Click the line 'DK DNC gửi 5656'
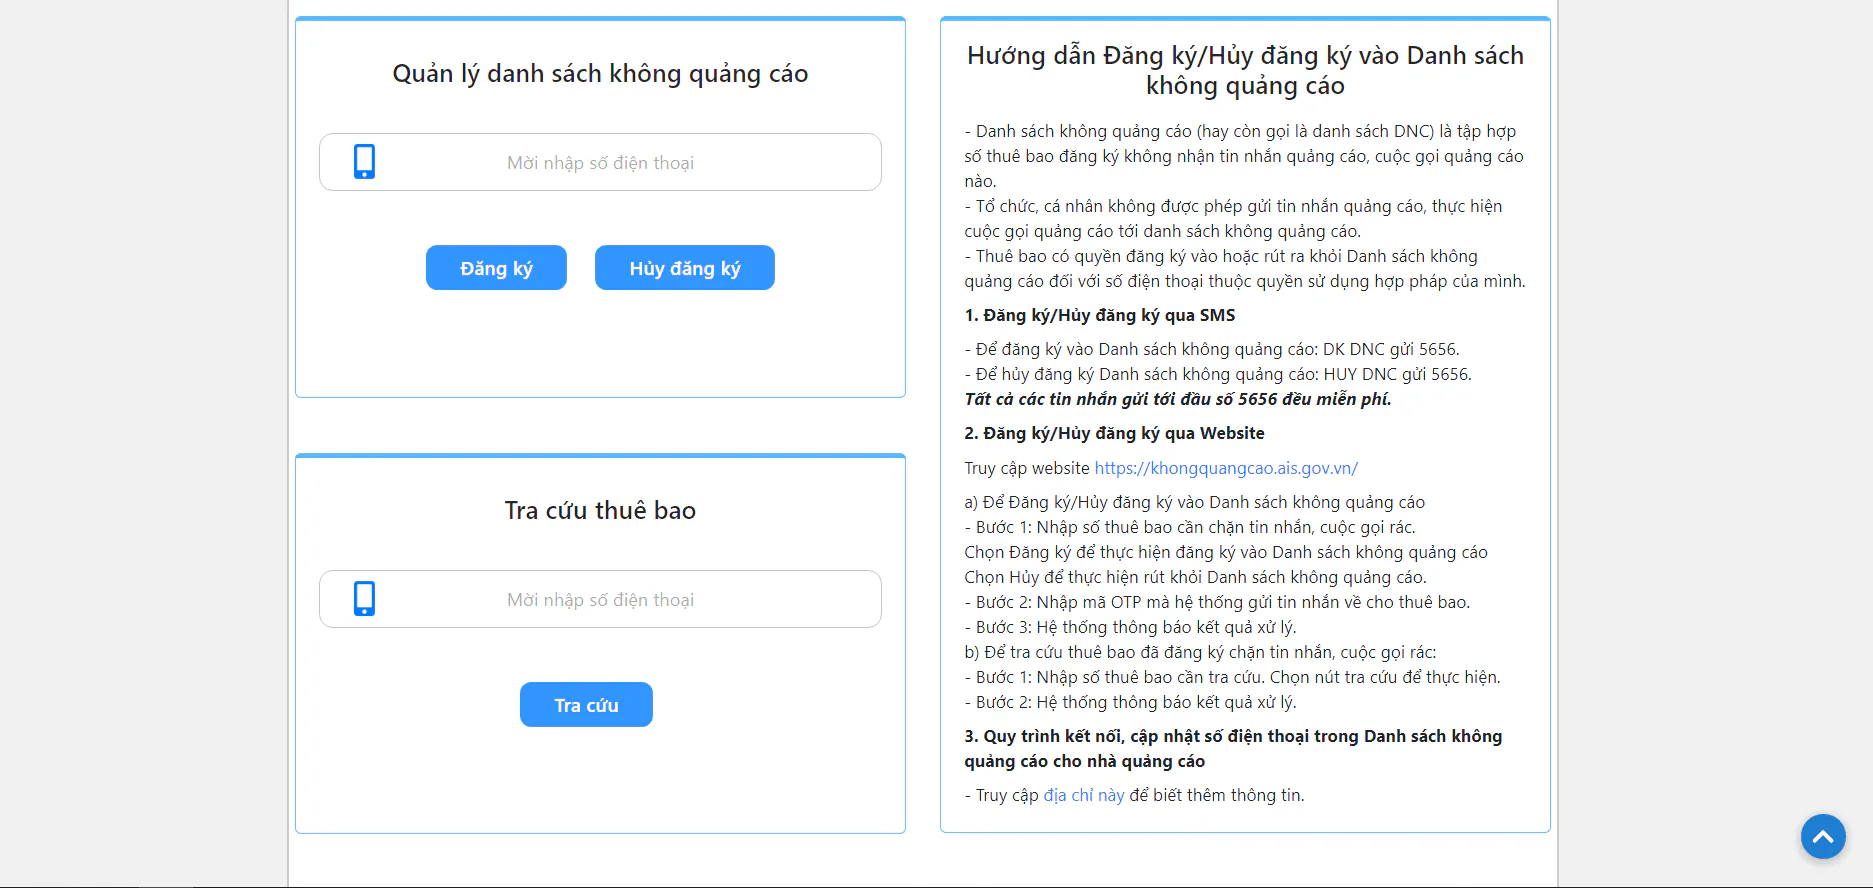 tap(1212, 349)
